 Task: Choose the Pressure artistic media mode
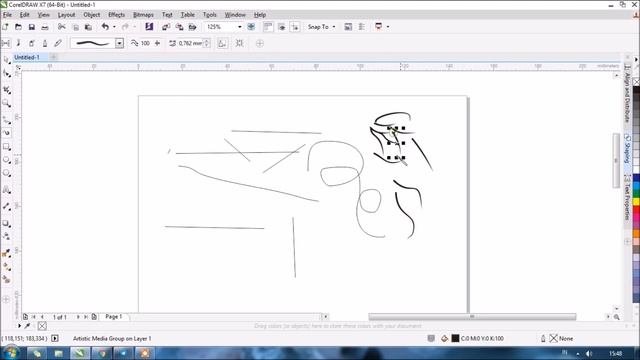point(58,43)
